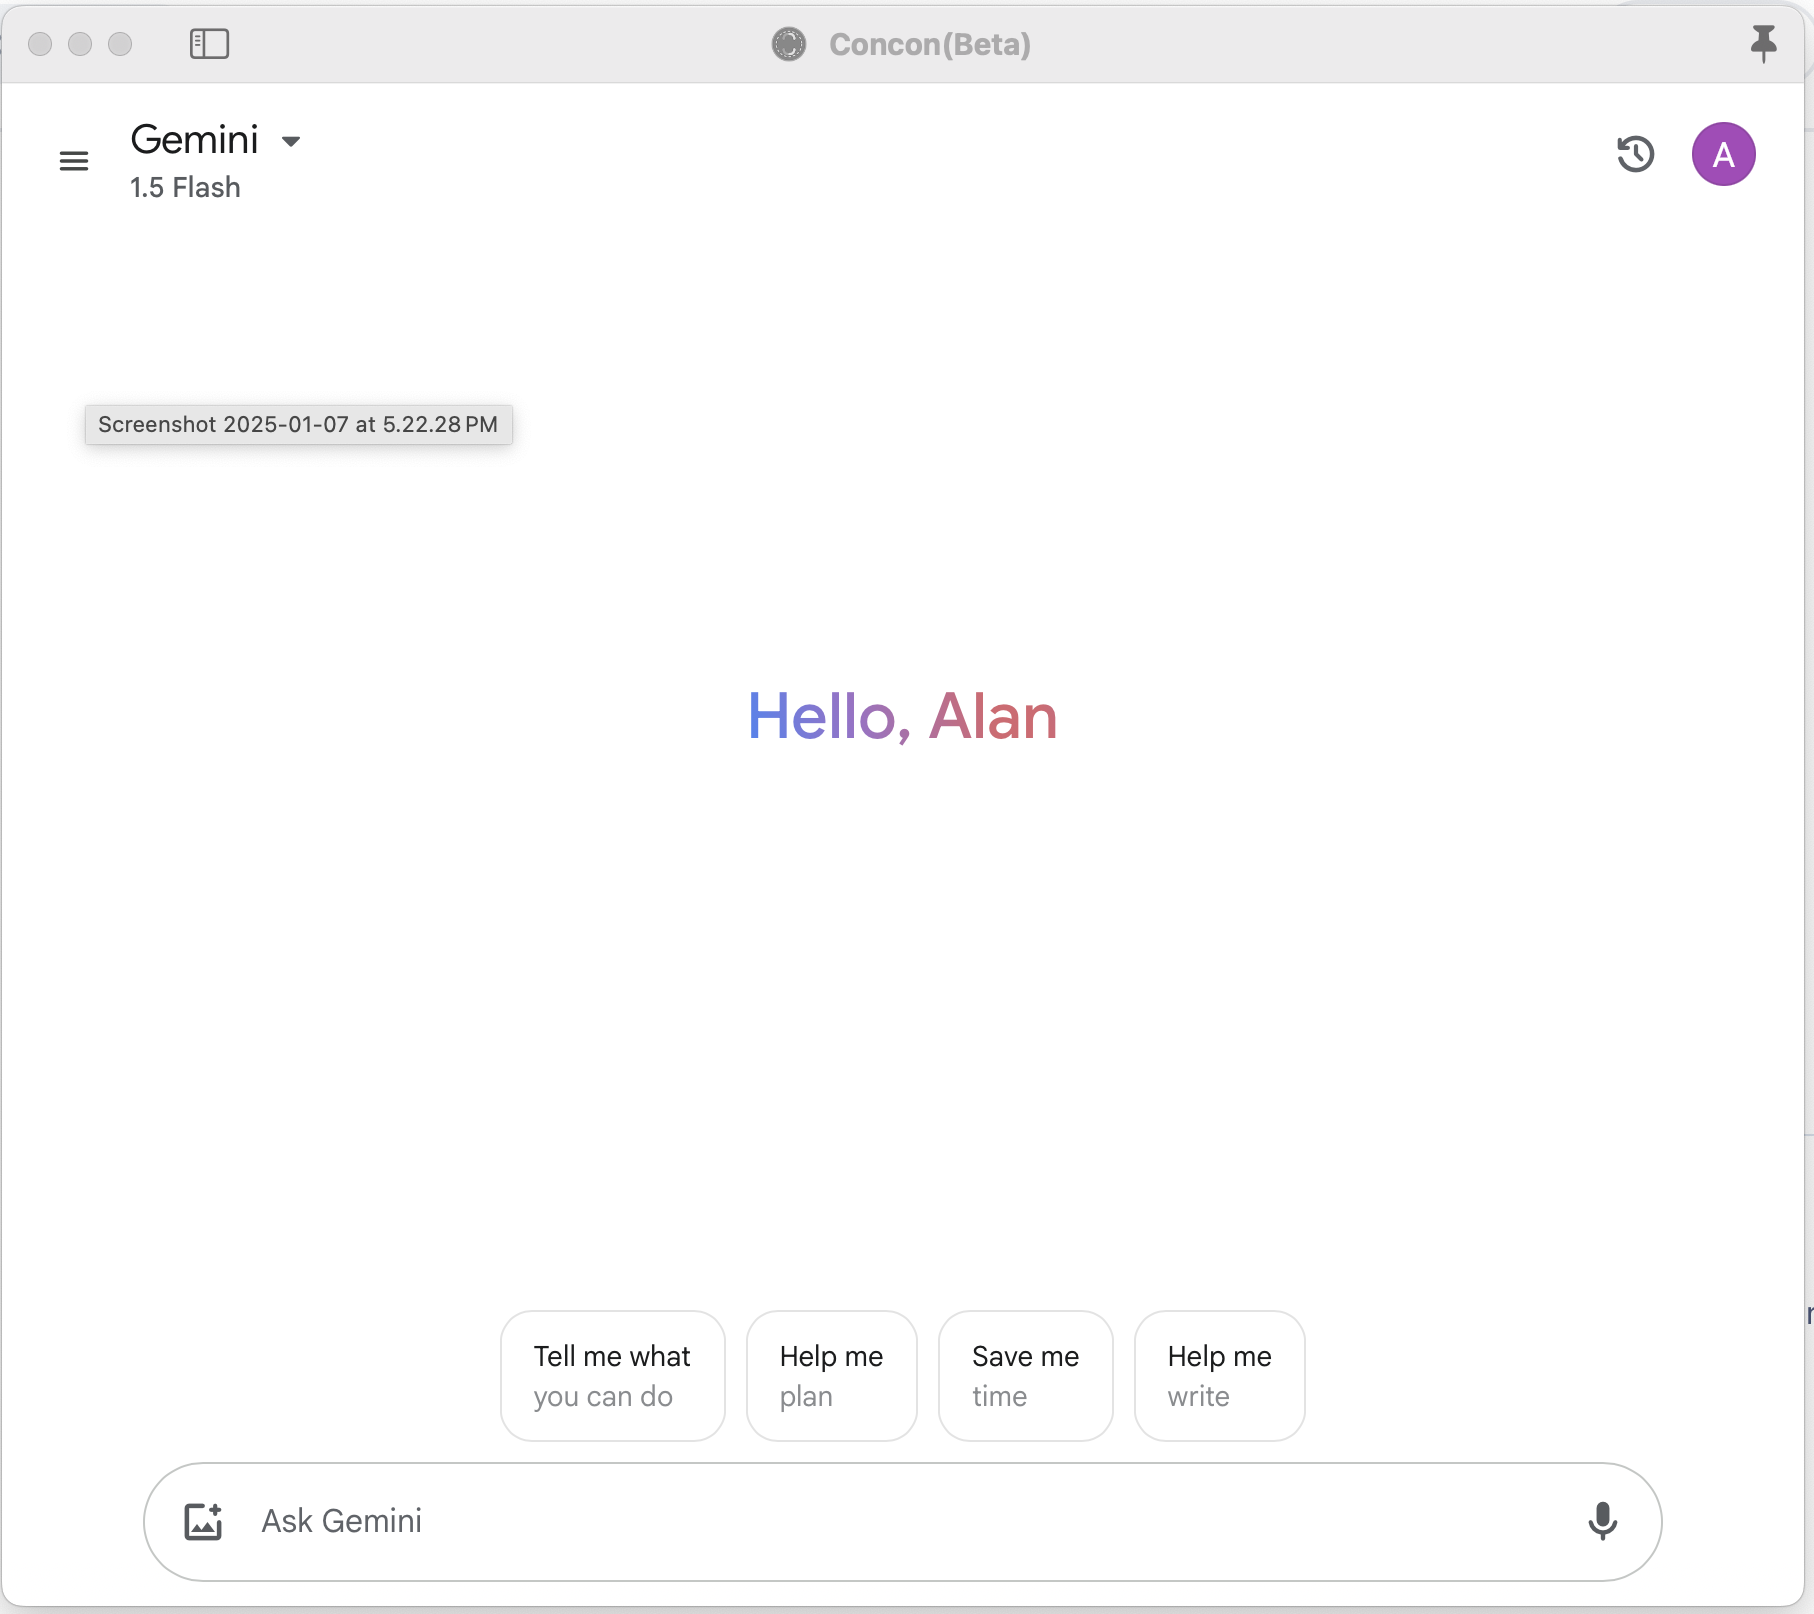This screenshot has height=1614, width=1814.
Task: Click the Concon(Beta) window title
Action: [930, 44]
